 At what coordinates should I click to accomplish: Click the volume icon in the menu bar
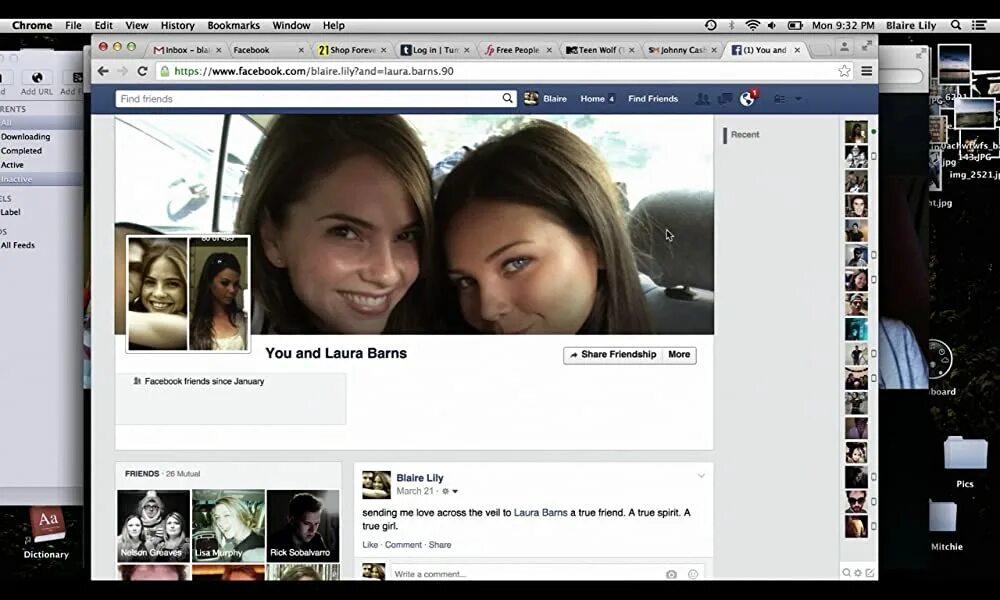pyautogui.click(x=772, y=26)
